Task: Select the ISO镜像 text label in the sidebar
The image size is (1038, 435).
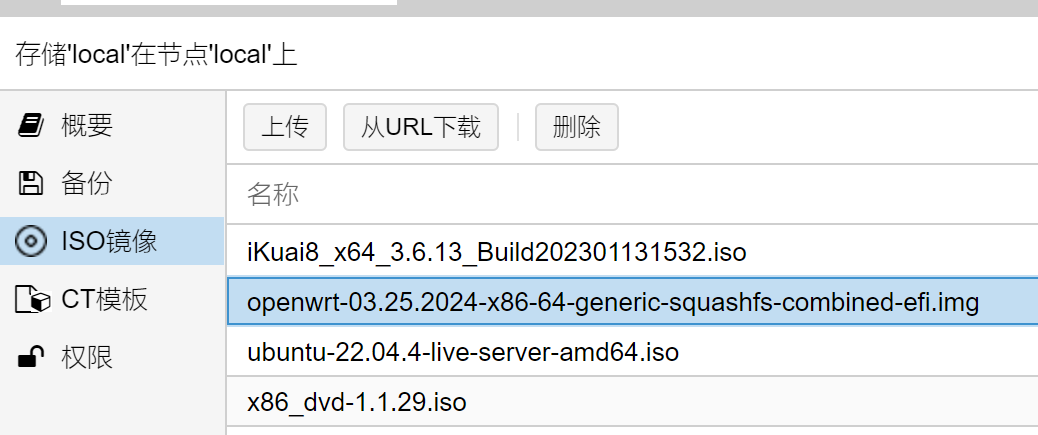Action: [109, 241]
